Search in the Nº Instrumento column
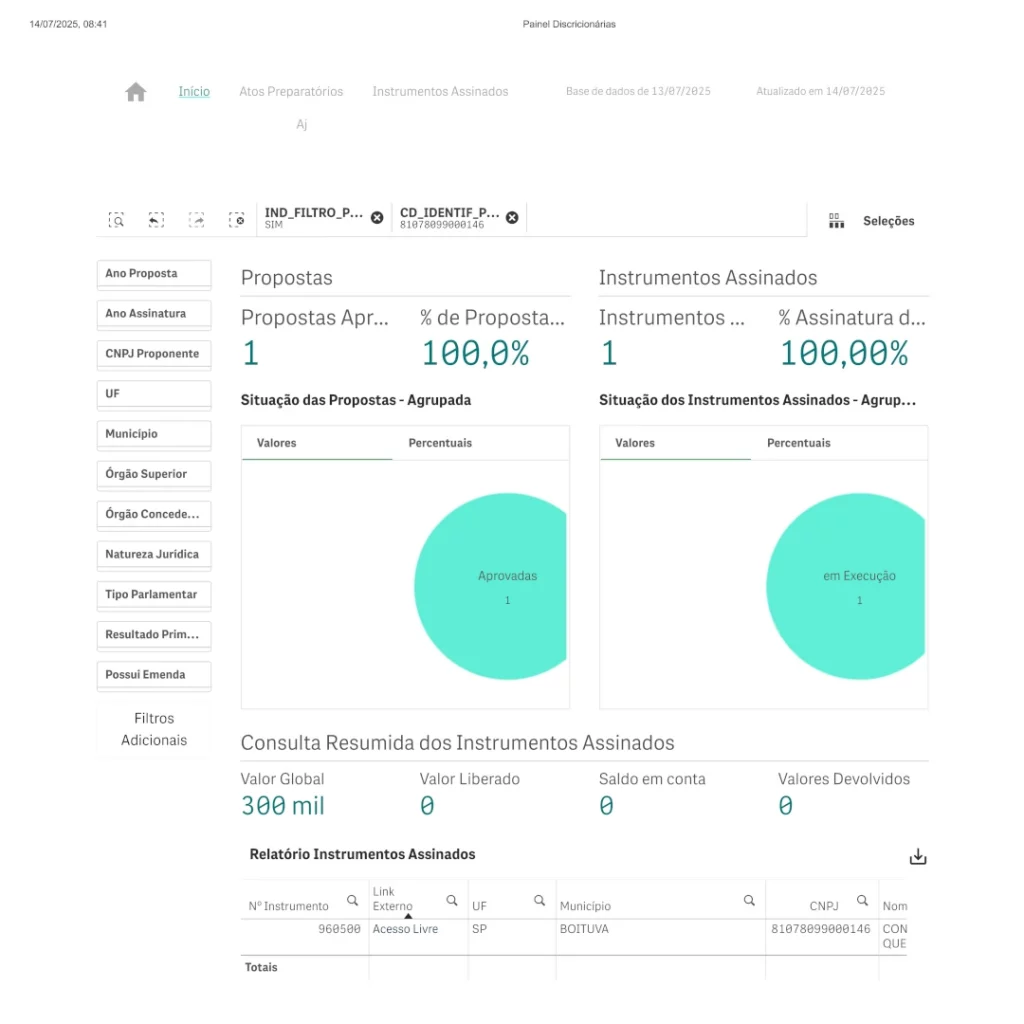The image size is (1024, 1024). tap(352, 900)
